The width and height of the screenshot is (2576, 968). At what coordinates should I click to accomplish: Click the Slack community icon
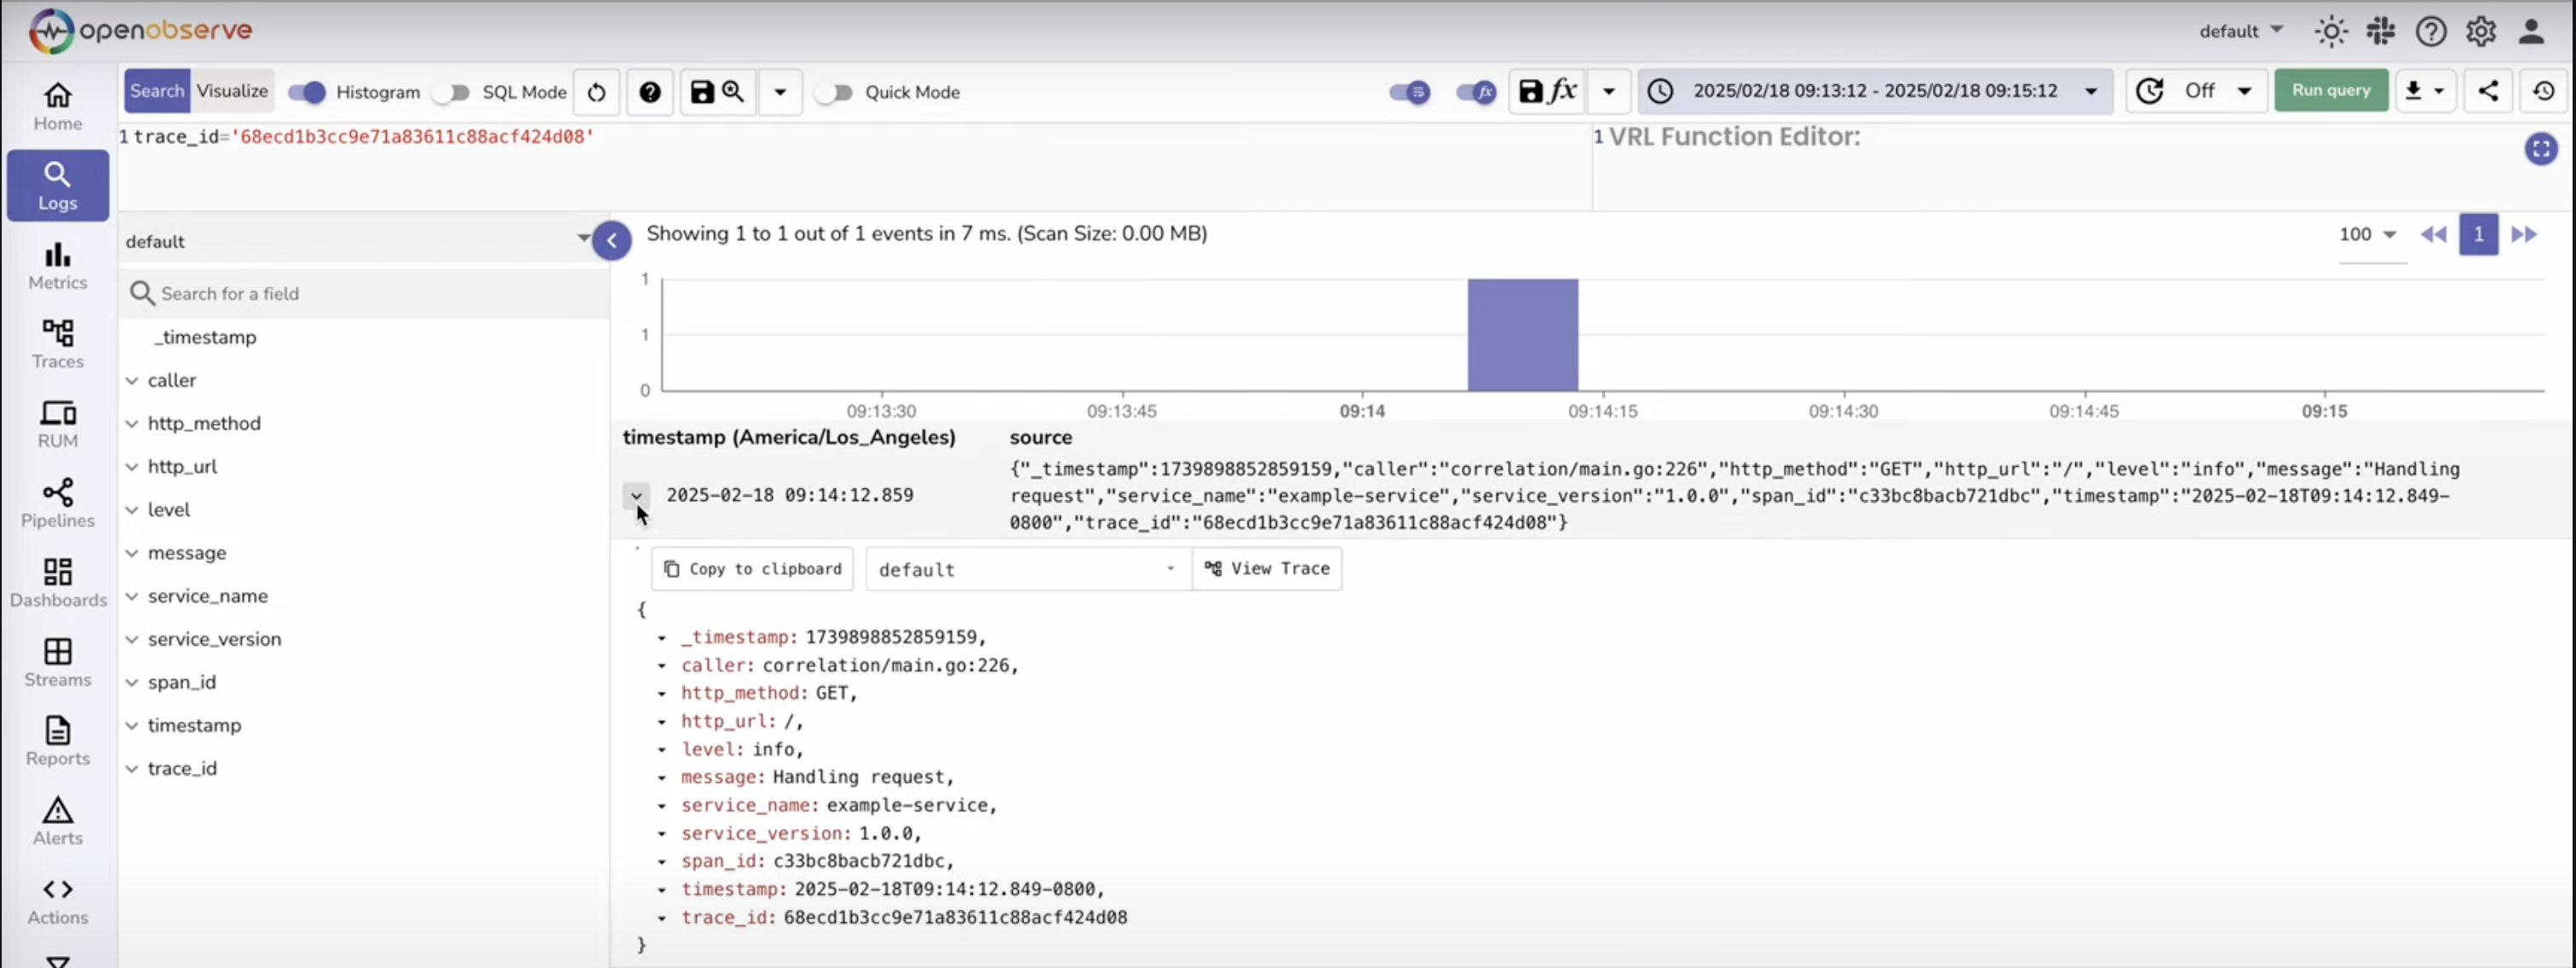2381,31
